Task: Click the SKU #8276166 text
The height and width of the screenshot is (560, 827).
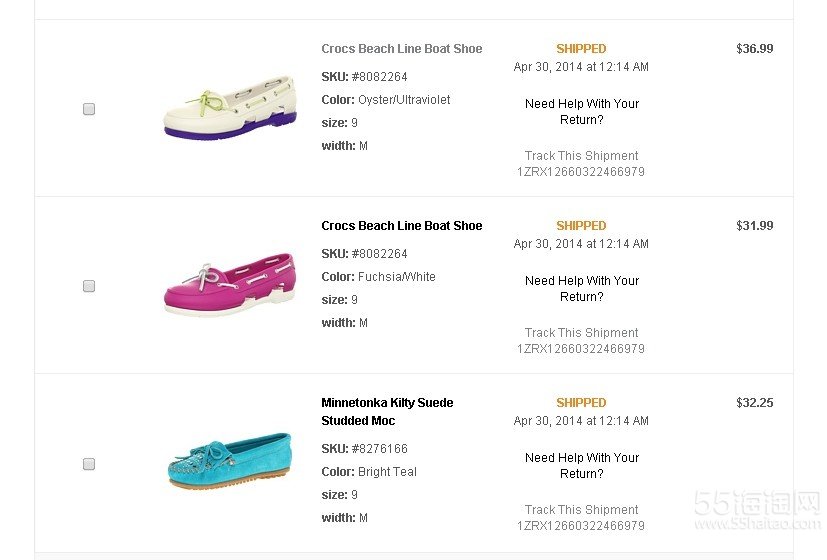Action: 364,449
